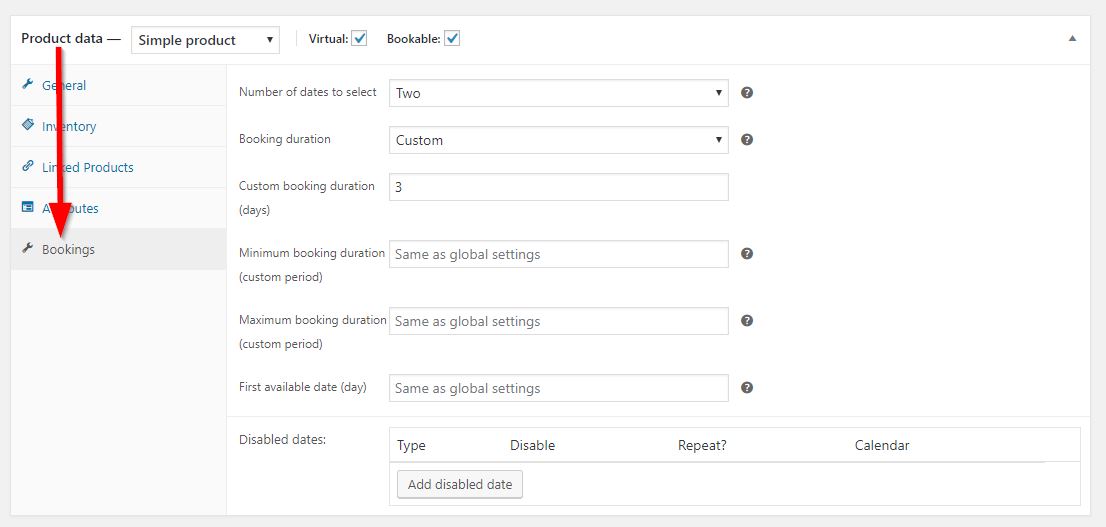Collapse the Product data panel arrow
This screenshot has height=527, width=1106.
click(1072, 39)
